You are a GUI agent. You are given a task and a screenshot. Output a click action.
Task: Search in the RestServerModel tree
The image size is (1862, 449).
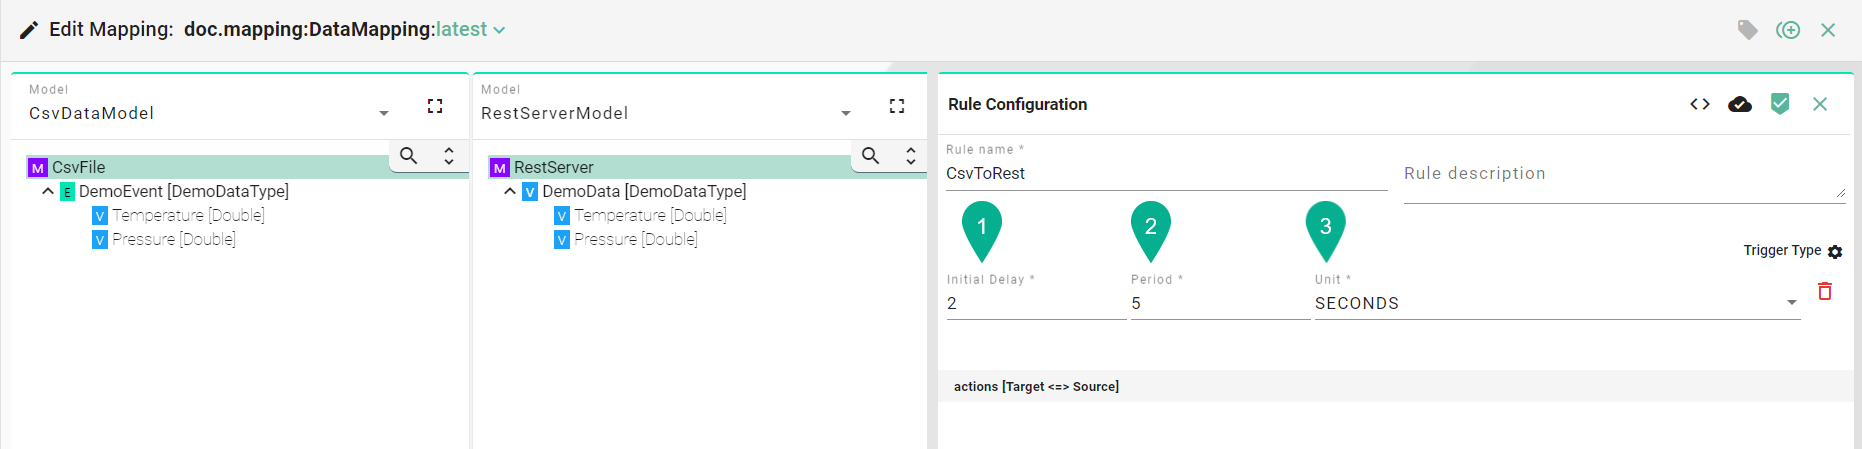point(871,155)
